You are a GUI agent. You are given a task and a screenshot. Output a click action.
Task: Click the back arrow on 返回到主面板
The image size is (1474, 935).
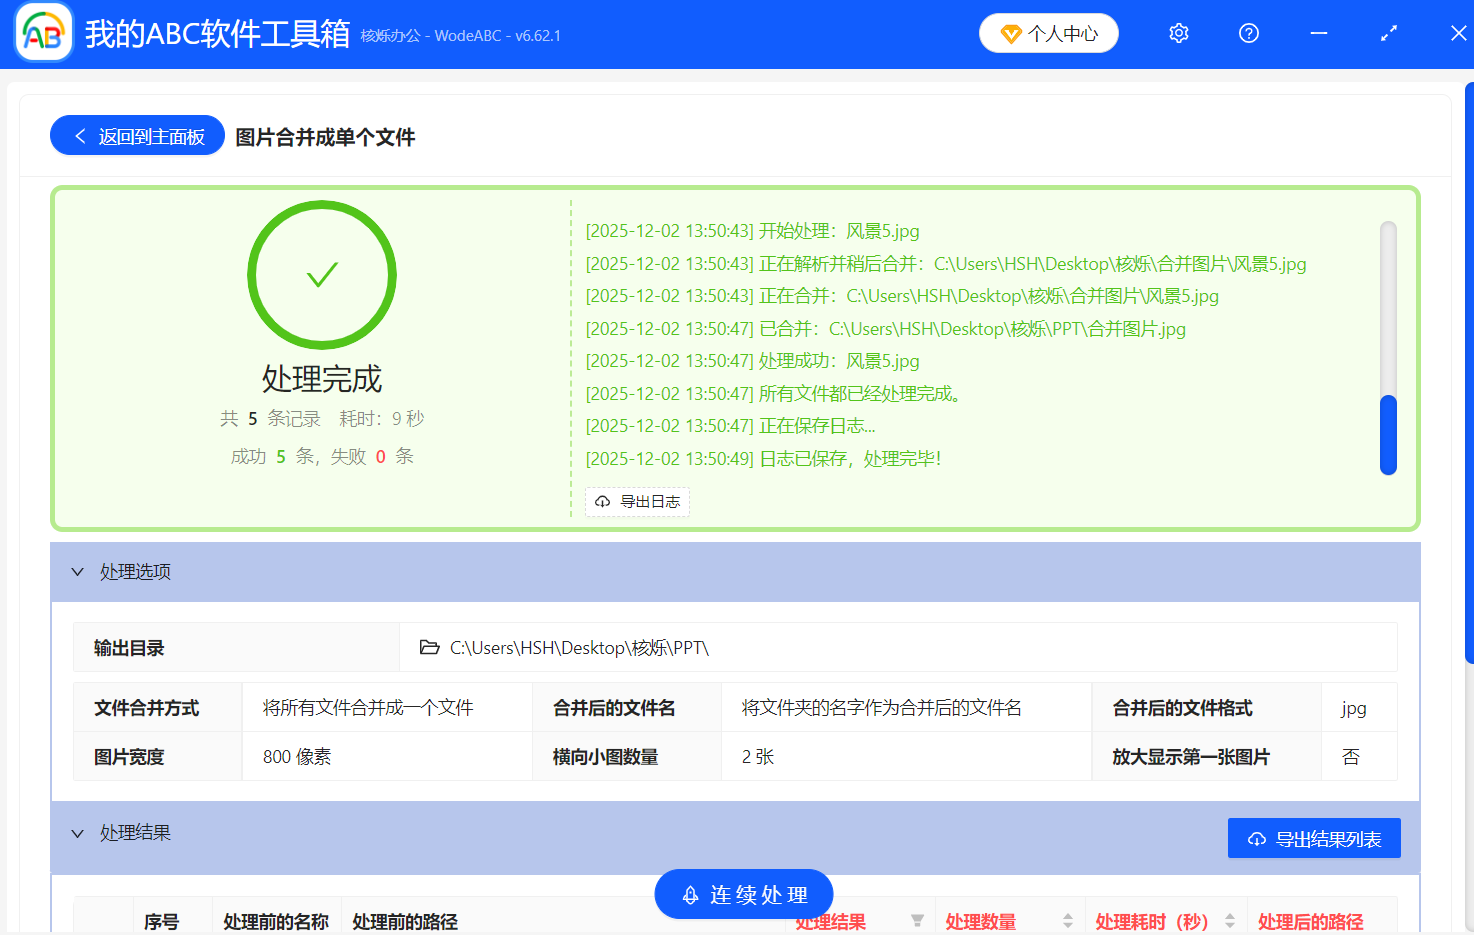pyautogui.click(x=80, y=135)
